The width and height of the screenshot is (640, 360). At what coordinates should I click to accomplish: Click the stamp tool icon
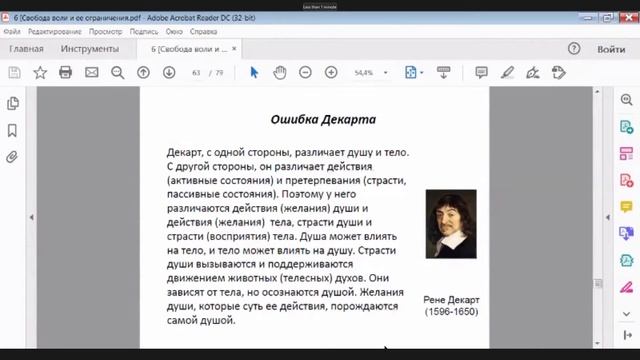click(x=558, y=73)
